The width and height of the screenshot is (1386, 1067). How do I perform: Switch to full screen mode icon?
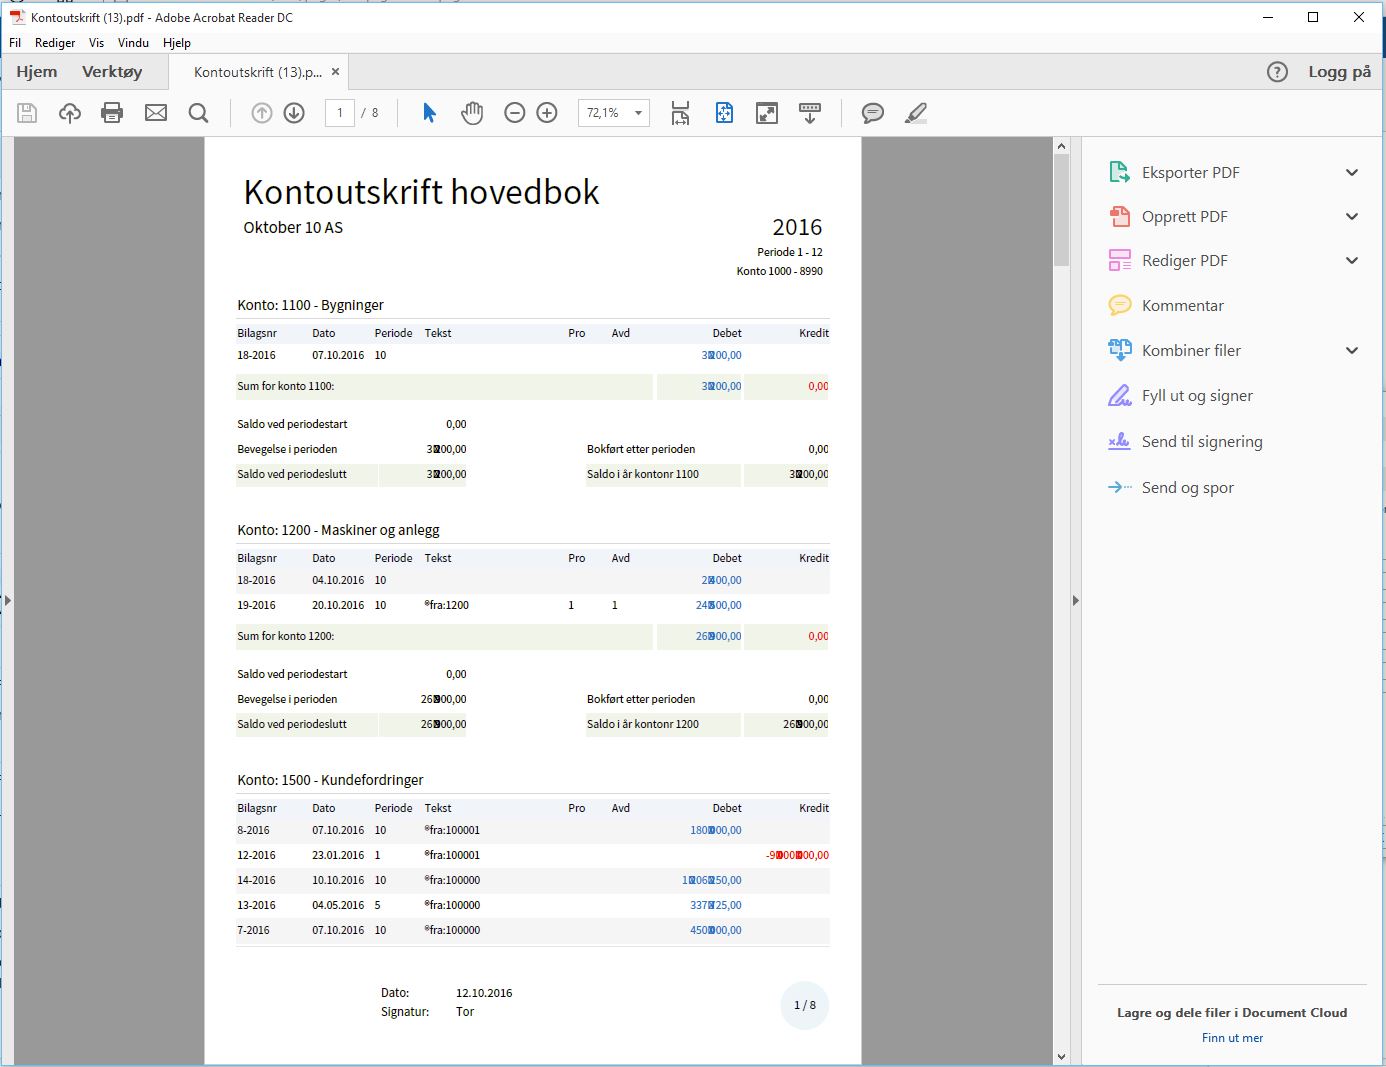[x=767, y=113]
